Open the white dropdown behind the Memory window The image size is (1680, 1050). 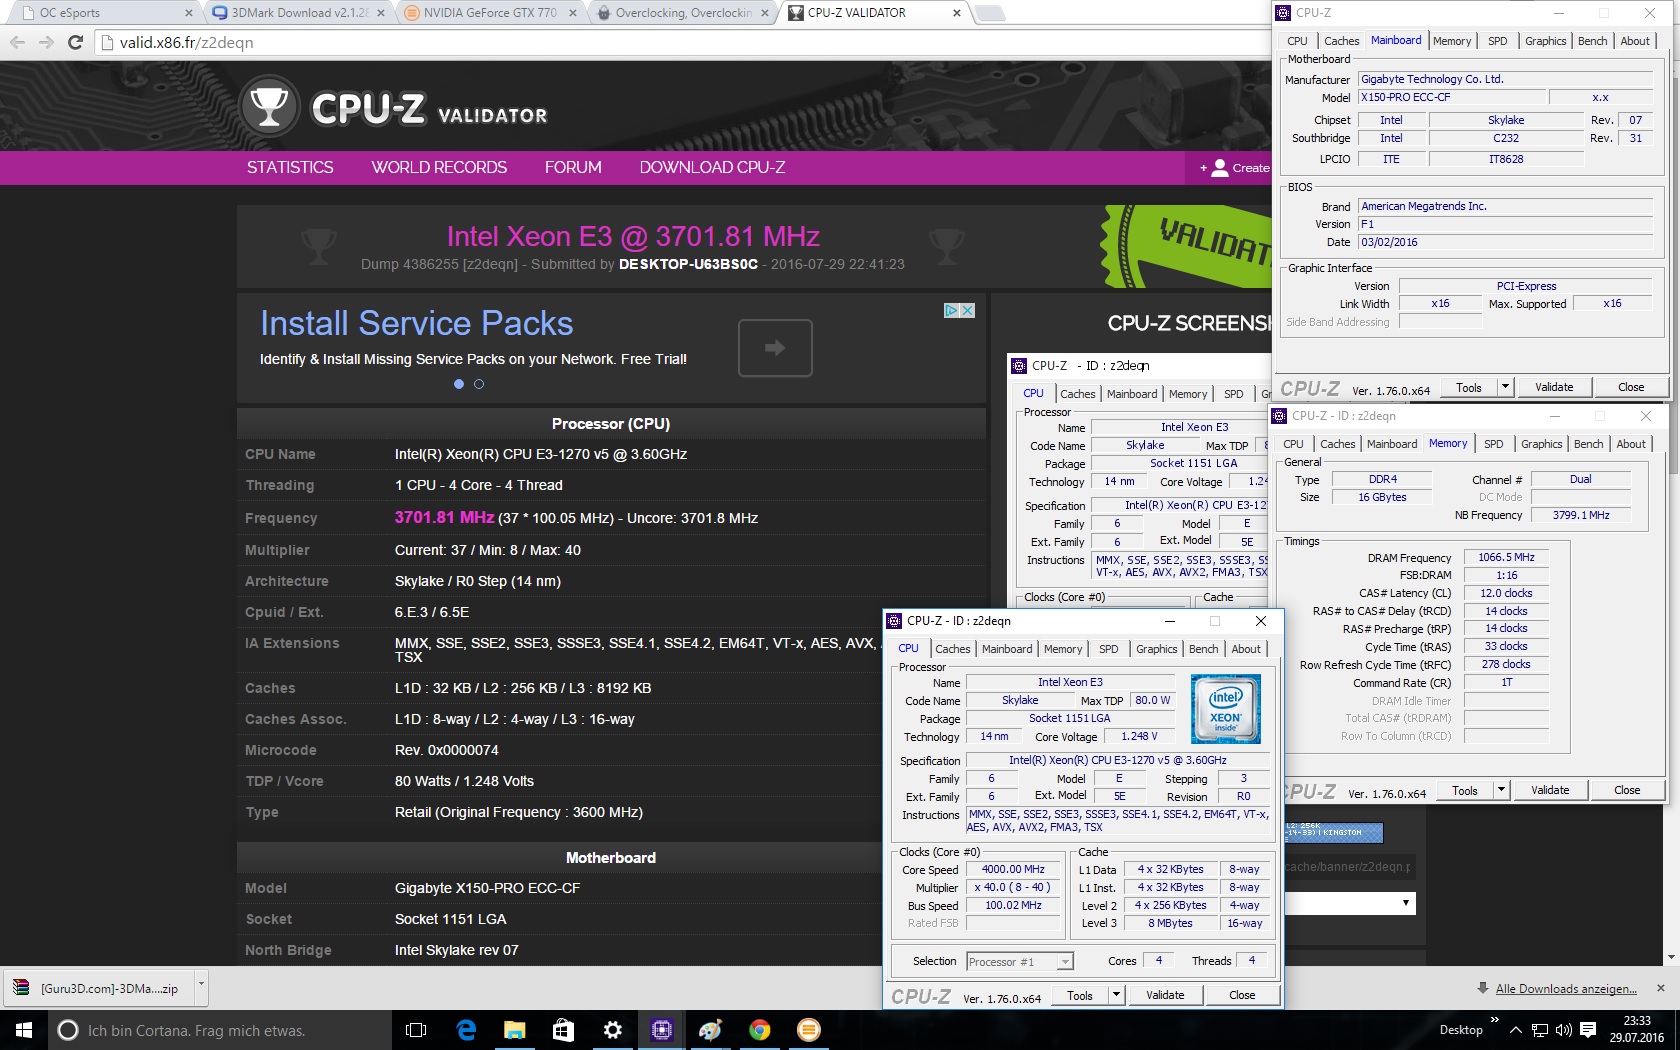pos(1350,903)
